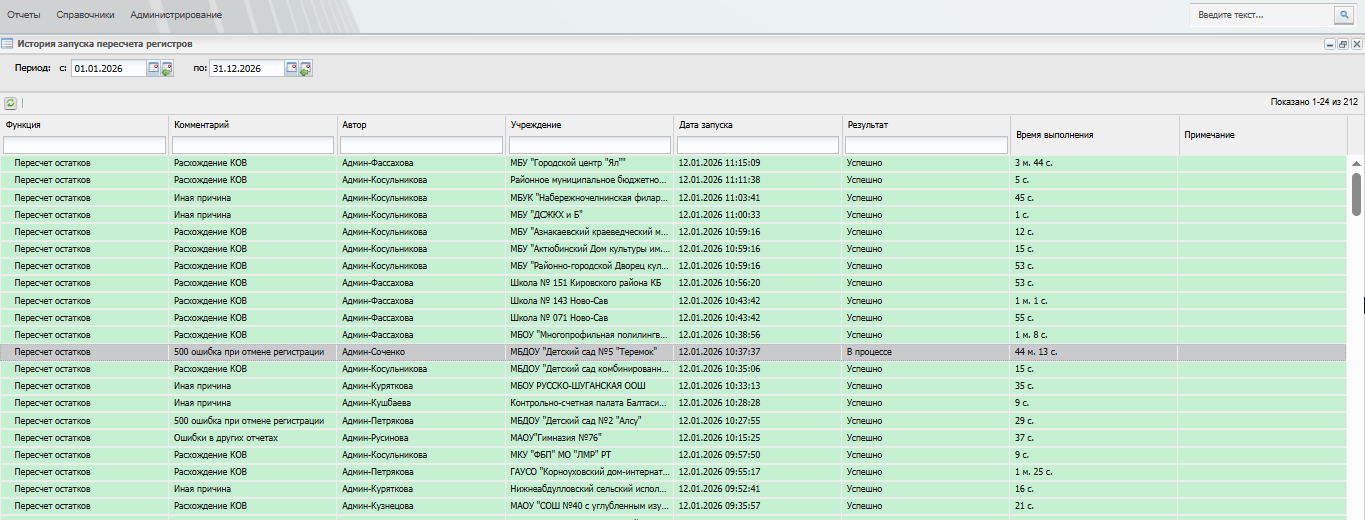This screenshot has height=520, width=1365.
Task: Click the filter field under Автор column
Action: (421, 145)
